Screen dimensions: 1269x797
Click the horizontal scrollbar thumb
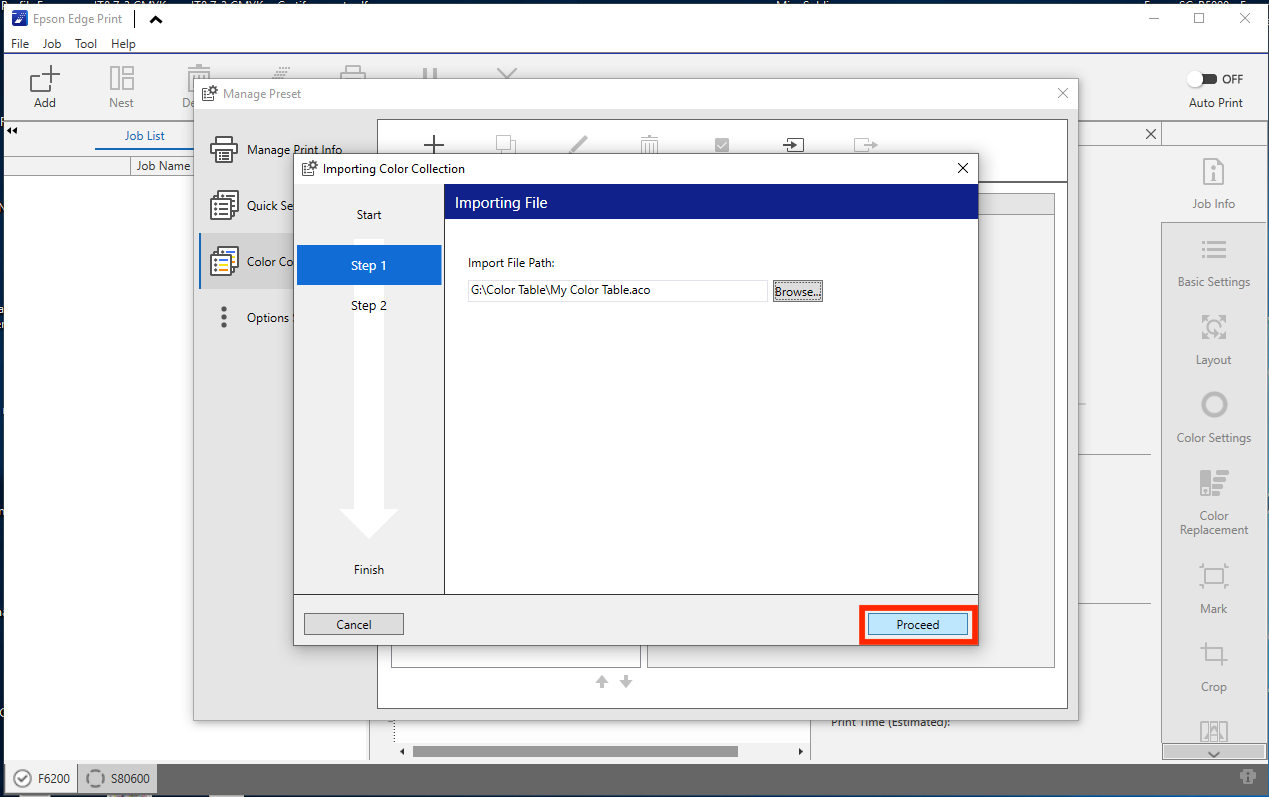click(575, 751)
